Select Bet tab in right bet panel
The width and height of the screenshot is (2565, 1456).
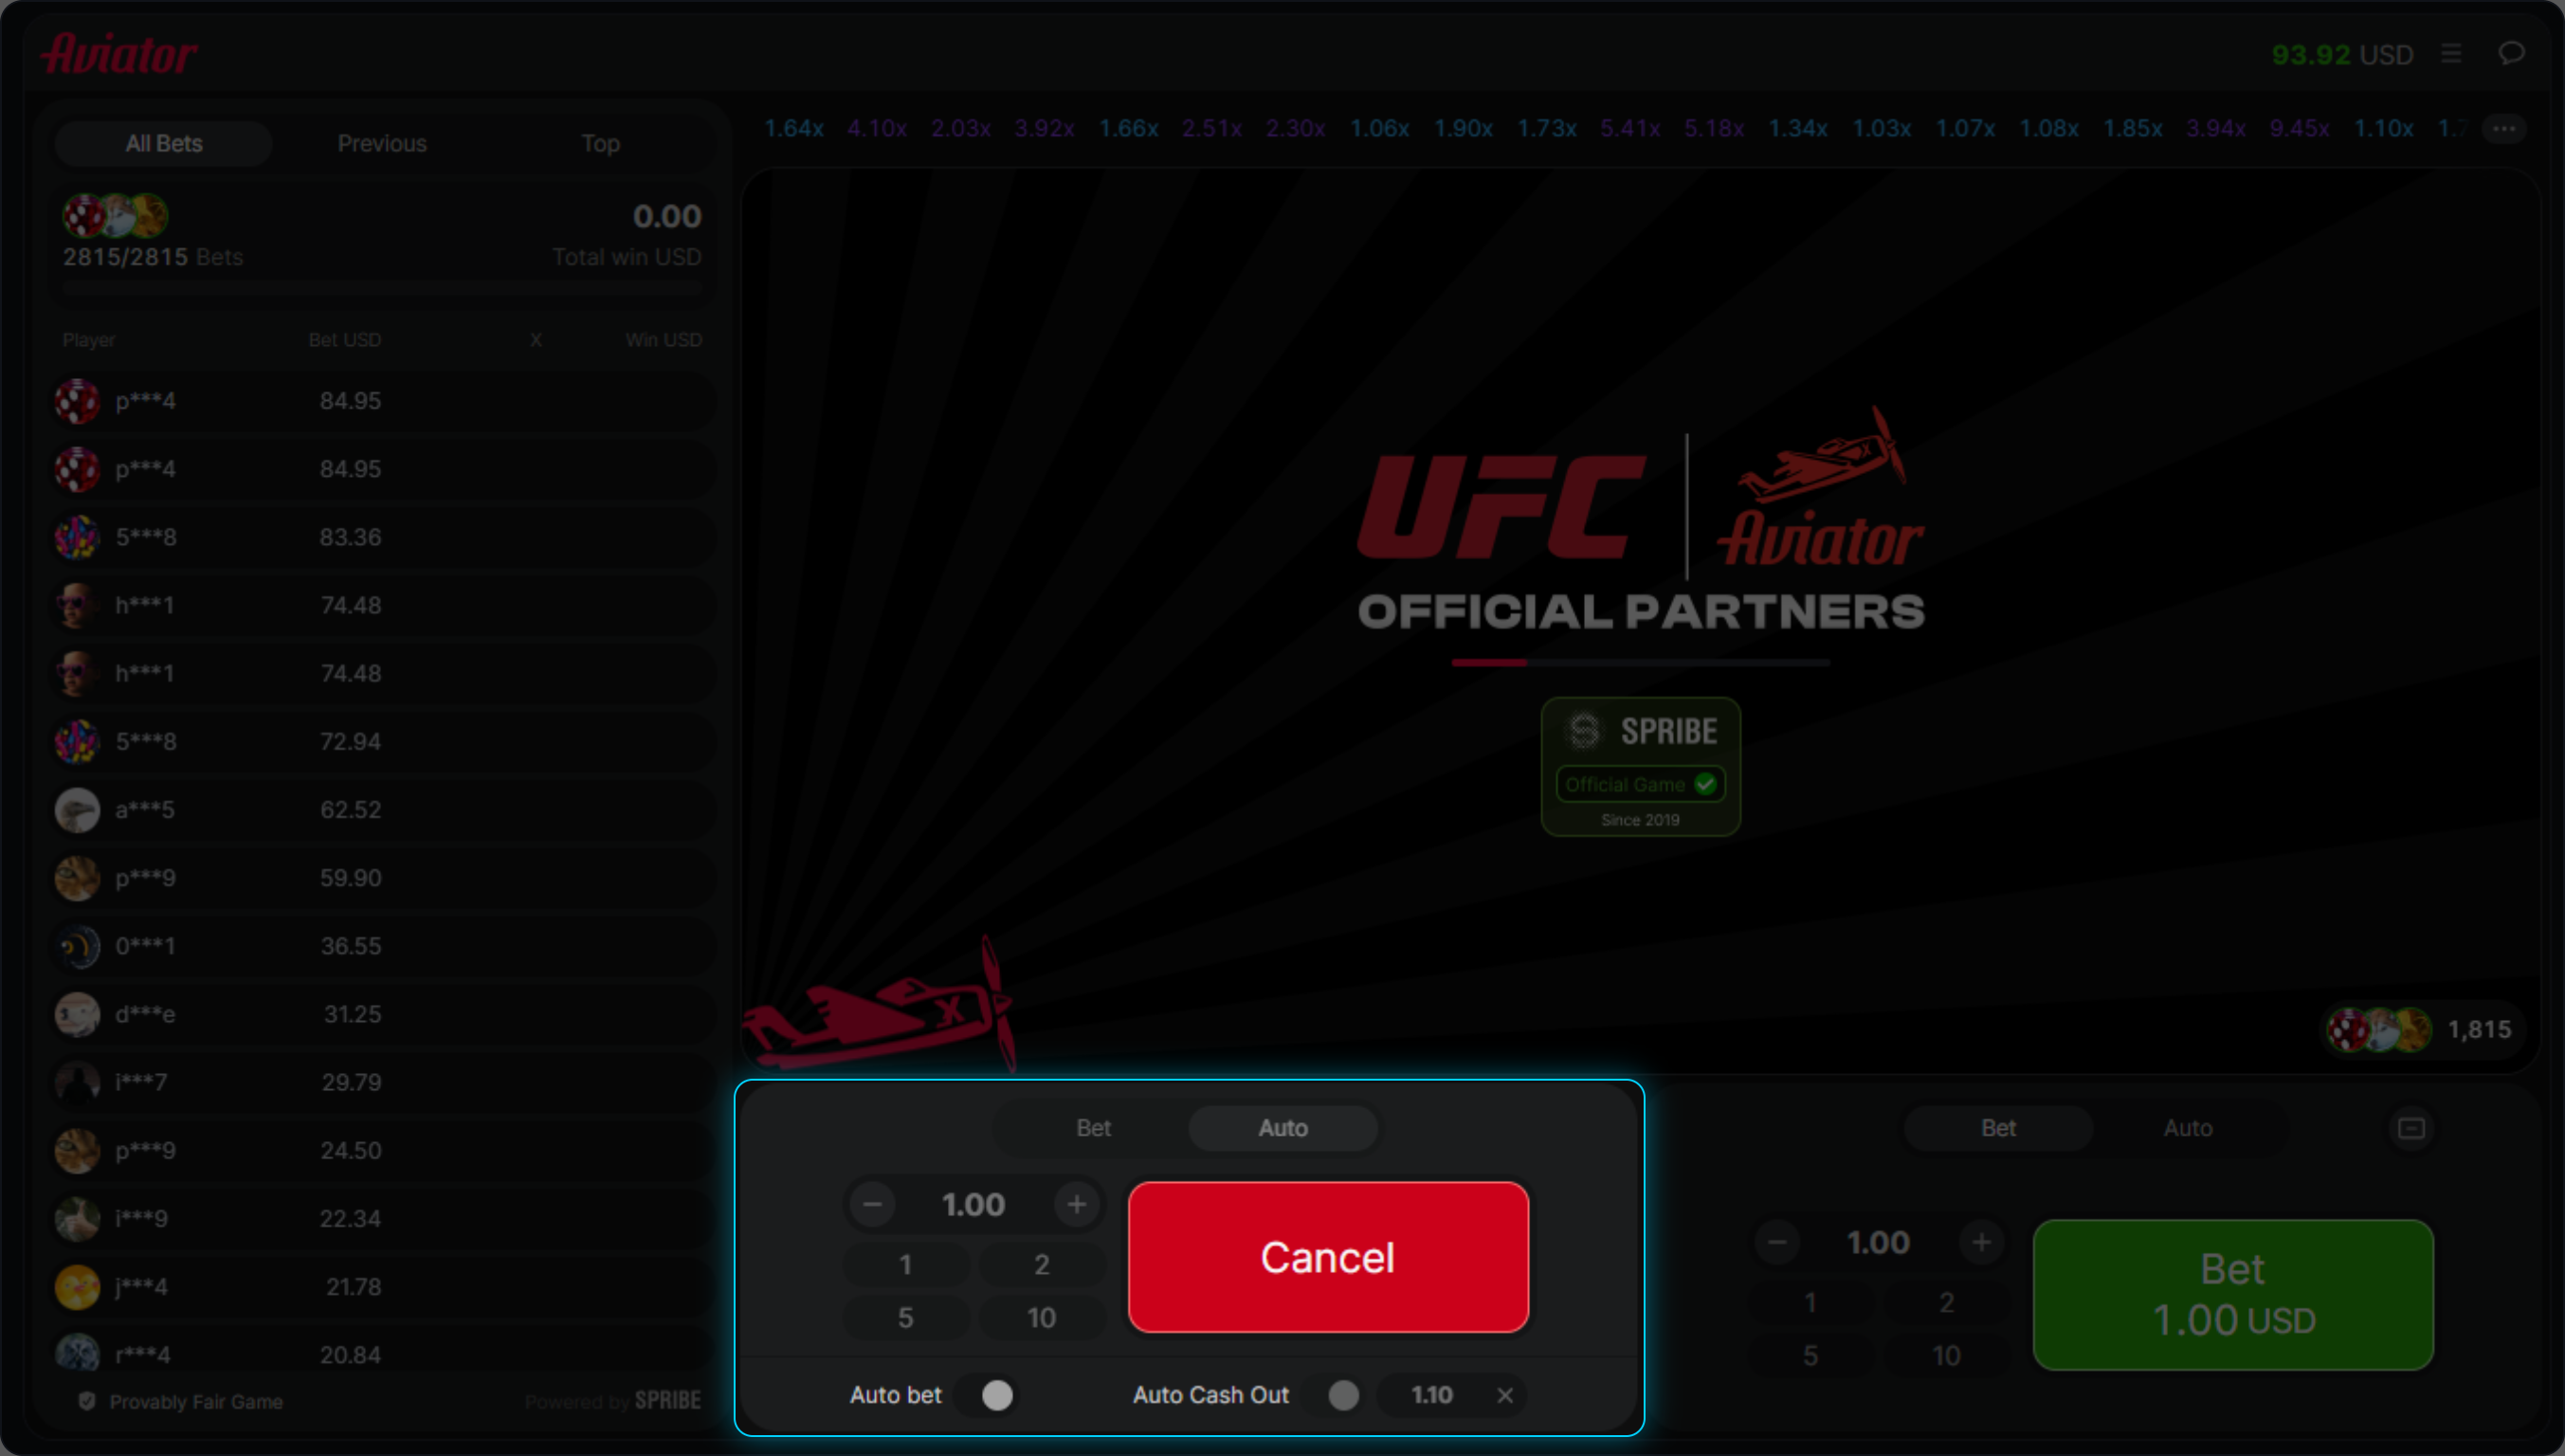(1998, 1127)
